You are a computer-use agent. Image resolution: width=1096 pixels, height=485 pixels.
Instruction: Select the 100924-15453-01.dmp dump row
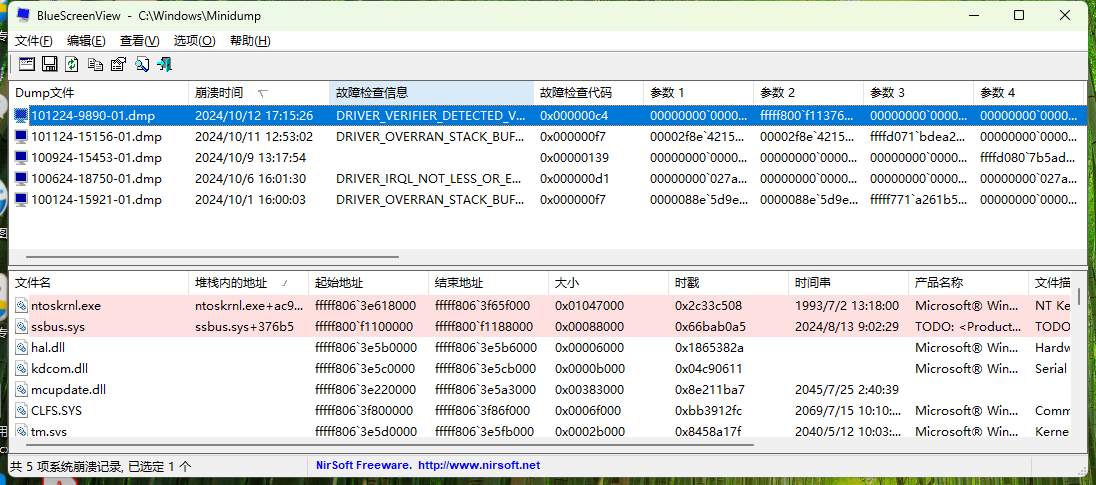coord(548,157)
